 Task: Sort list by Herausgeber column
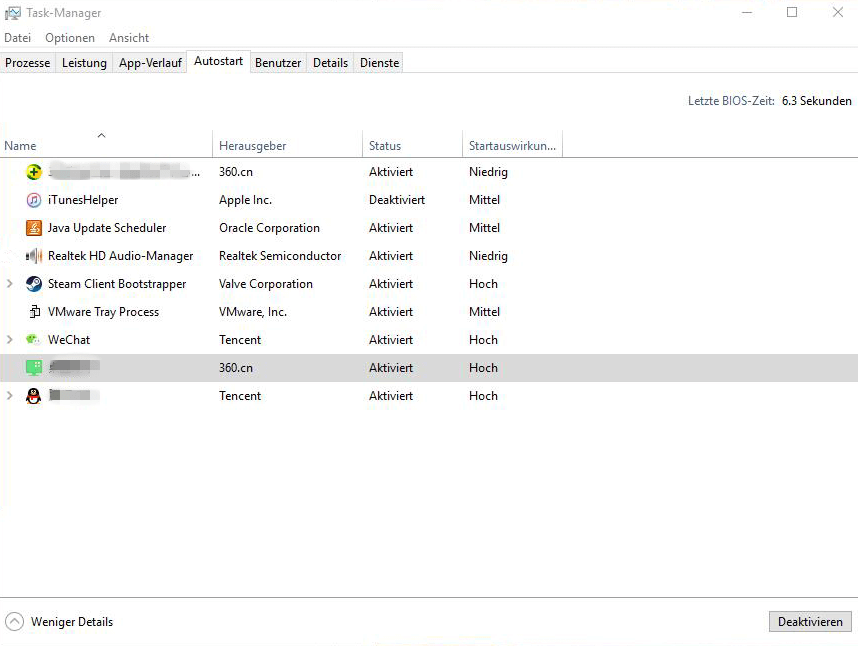(x=253, y=146)
